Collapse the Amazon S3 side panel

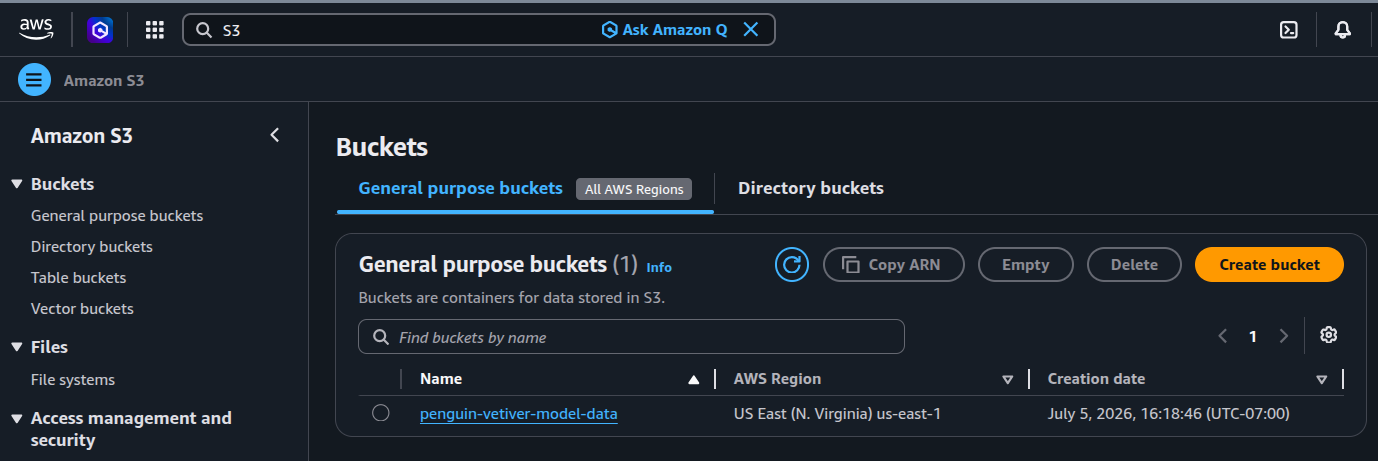tap(275, 135)
